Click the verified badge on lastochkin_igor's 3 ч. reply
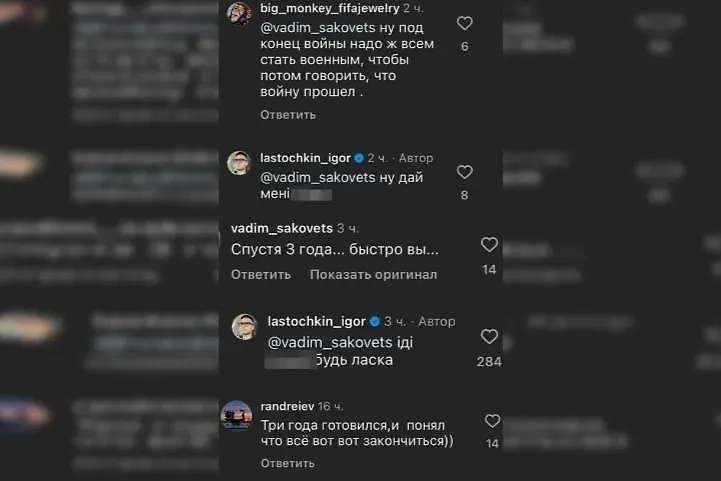The height and width of the screenshot is (481, 721). coord(375,322)
